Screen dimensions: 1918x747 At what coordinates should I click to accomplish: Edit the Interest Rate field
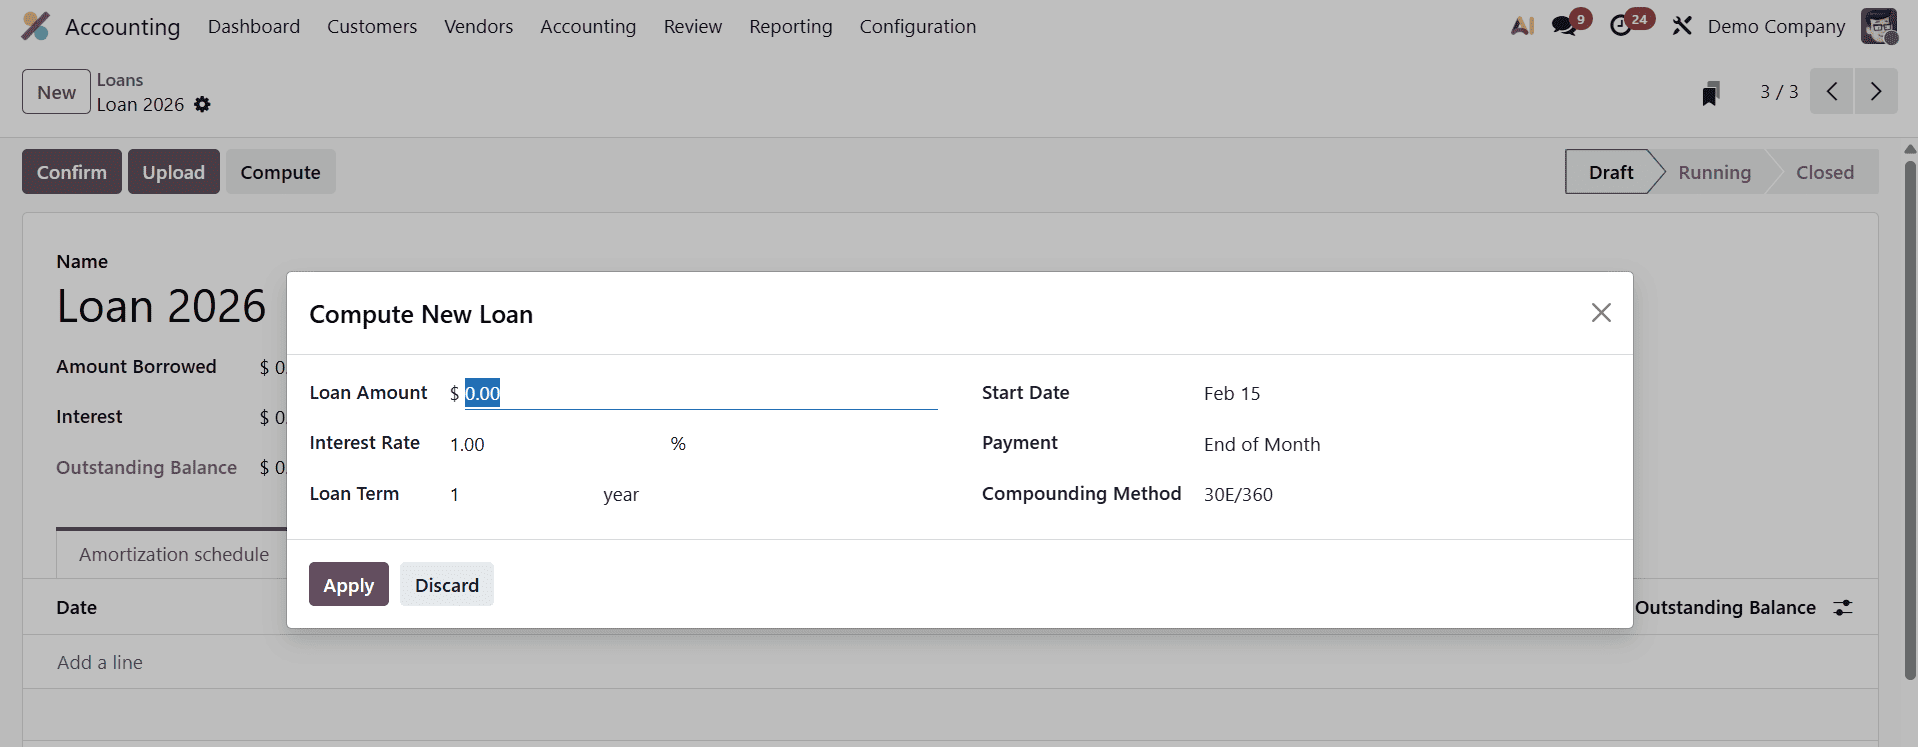click(555, 444)
